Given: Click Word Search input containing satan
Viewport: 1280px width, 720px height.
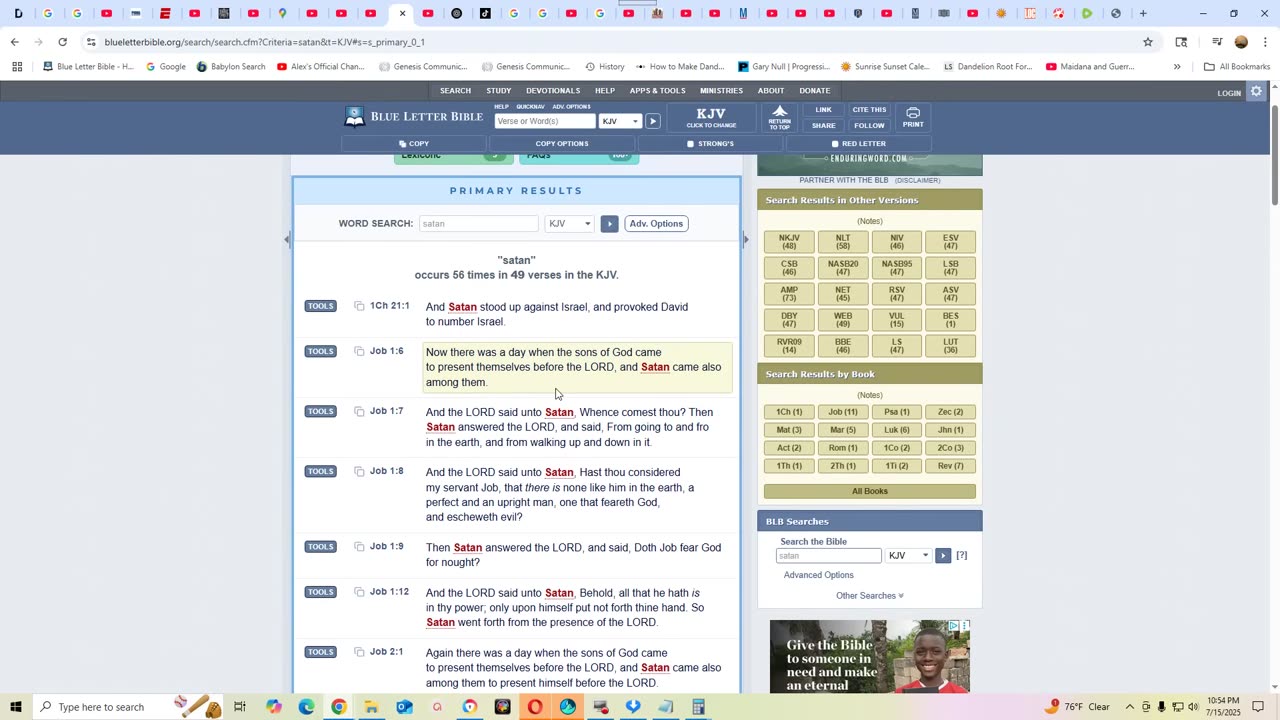Looking at the screenshot, I should click(479, 224).
